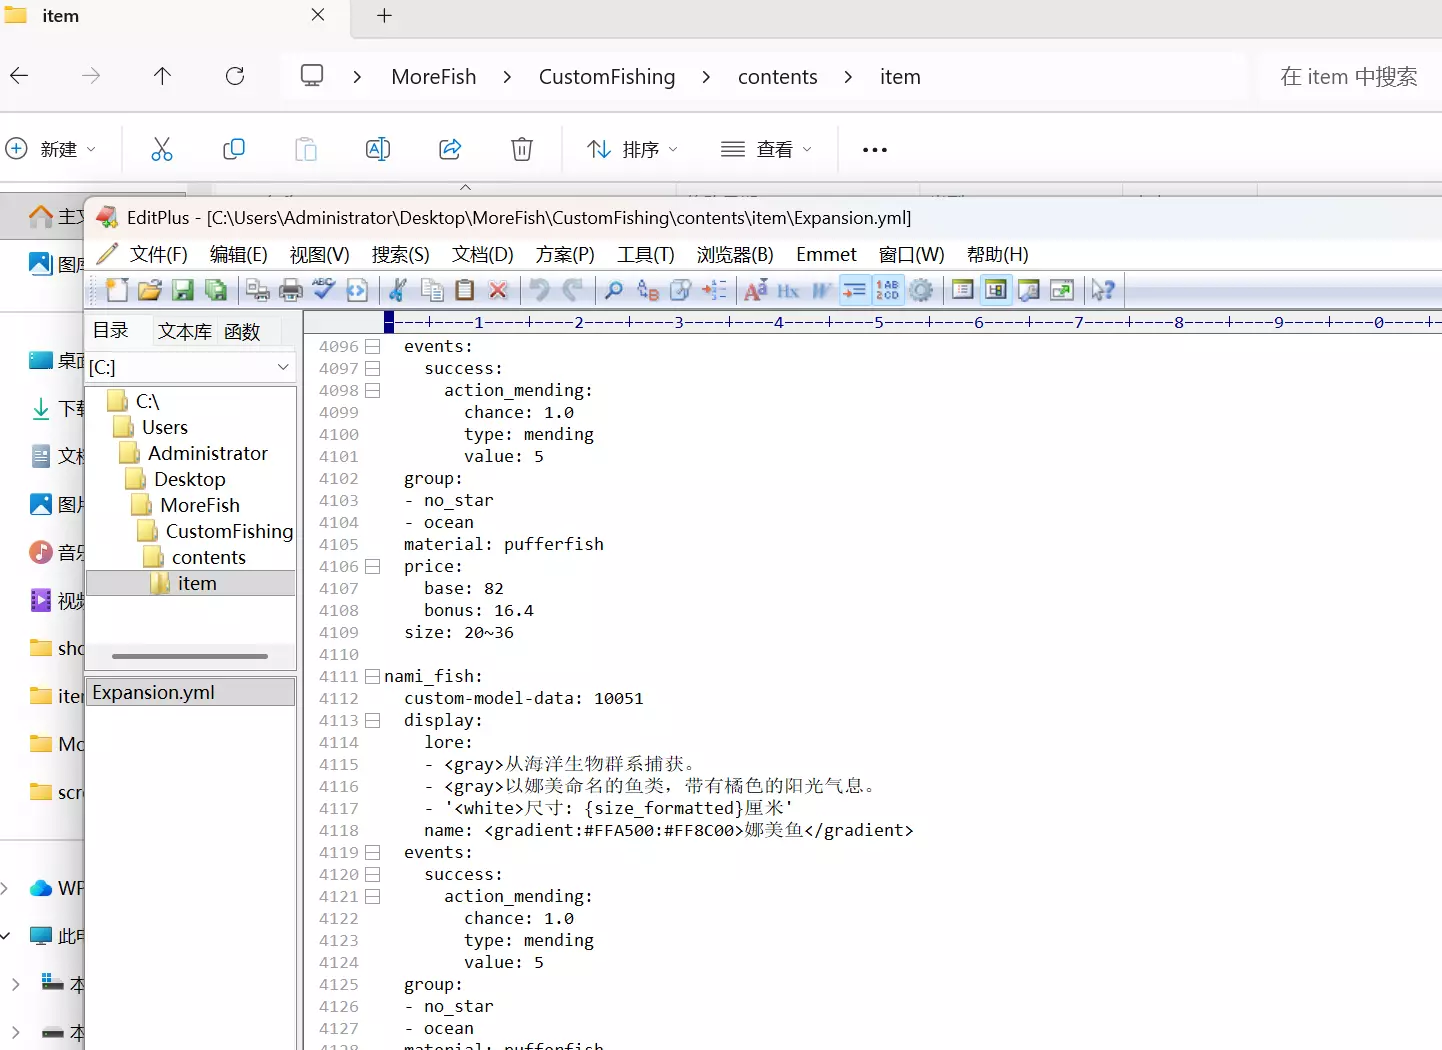Collapse the price block at line 4106
This screenshot has height=1050, width=1442.
373,566
